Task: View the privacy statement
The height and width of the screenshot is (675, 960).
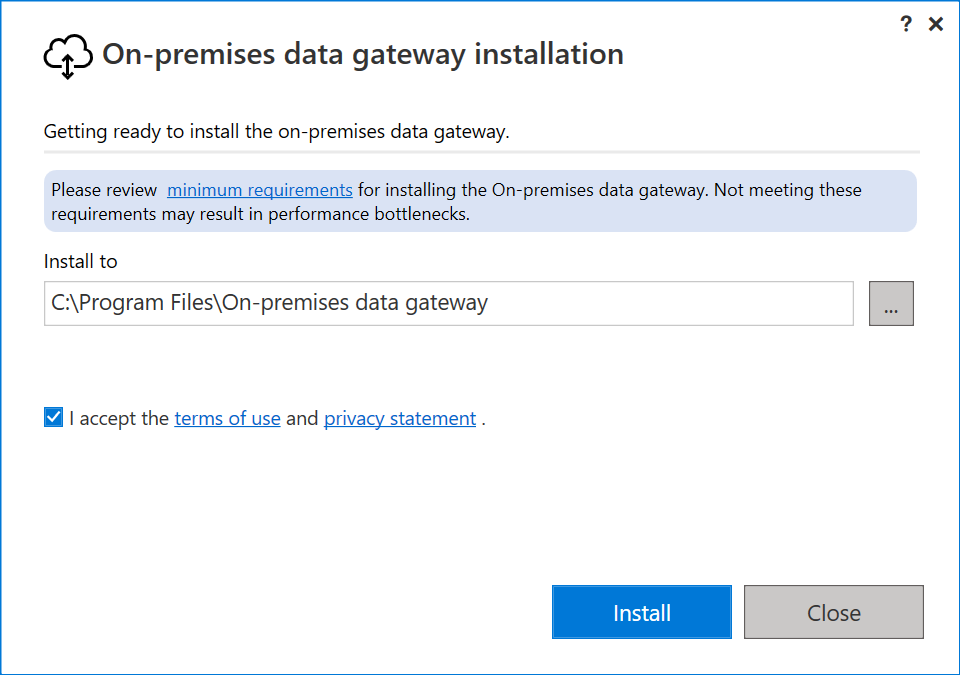Action: click(399, 418)
